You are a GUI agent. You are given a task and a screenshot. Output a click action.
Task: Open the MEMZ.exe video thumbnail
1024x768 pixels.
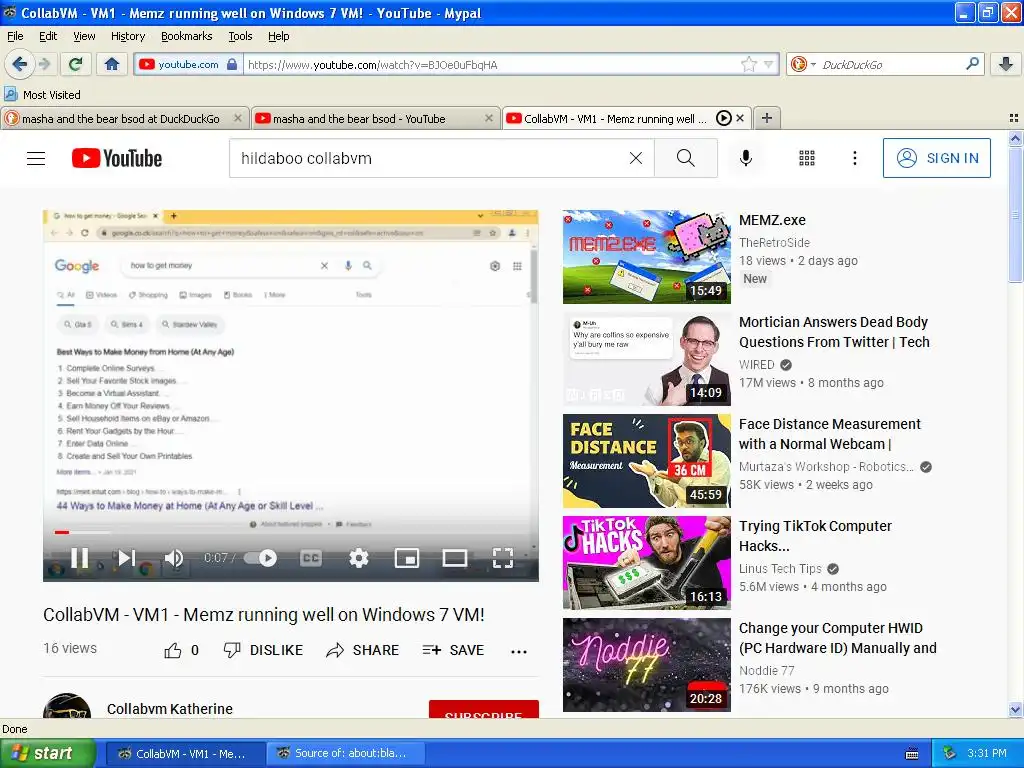coord(647,257)
